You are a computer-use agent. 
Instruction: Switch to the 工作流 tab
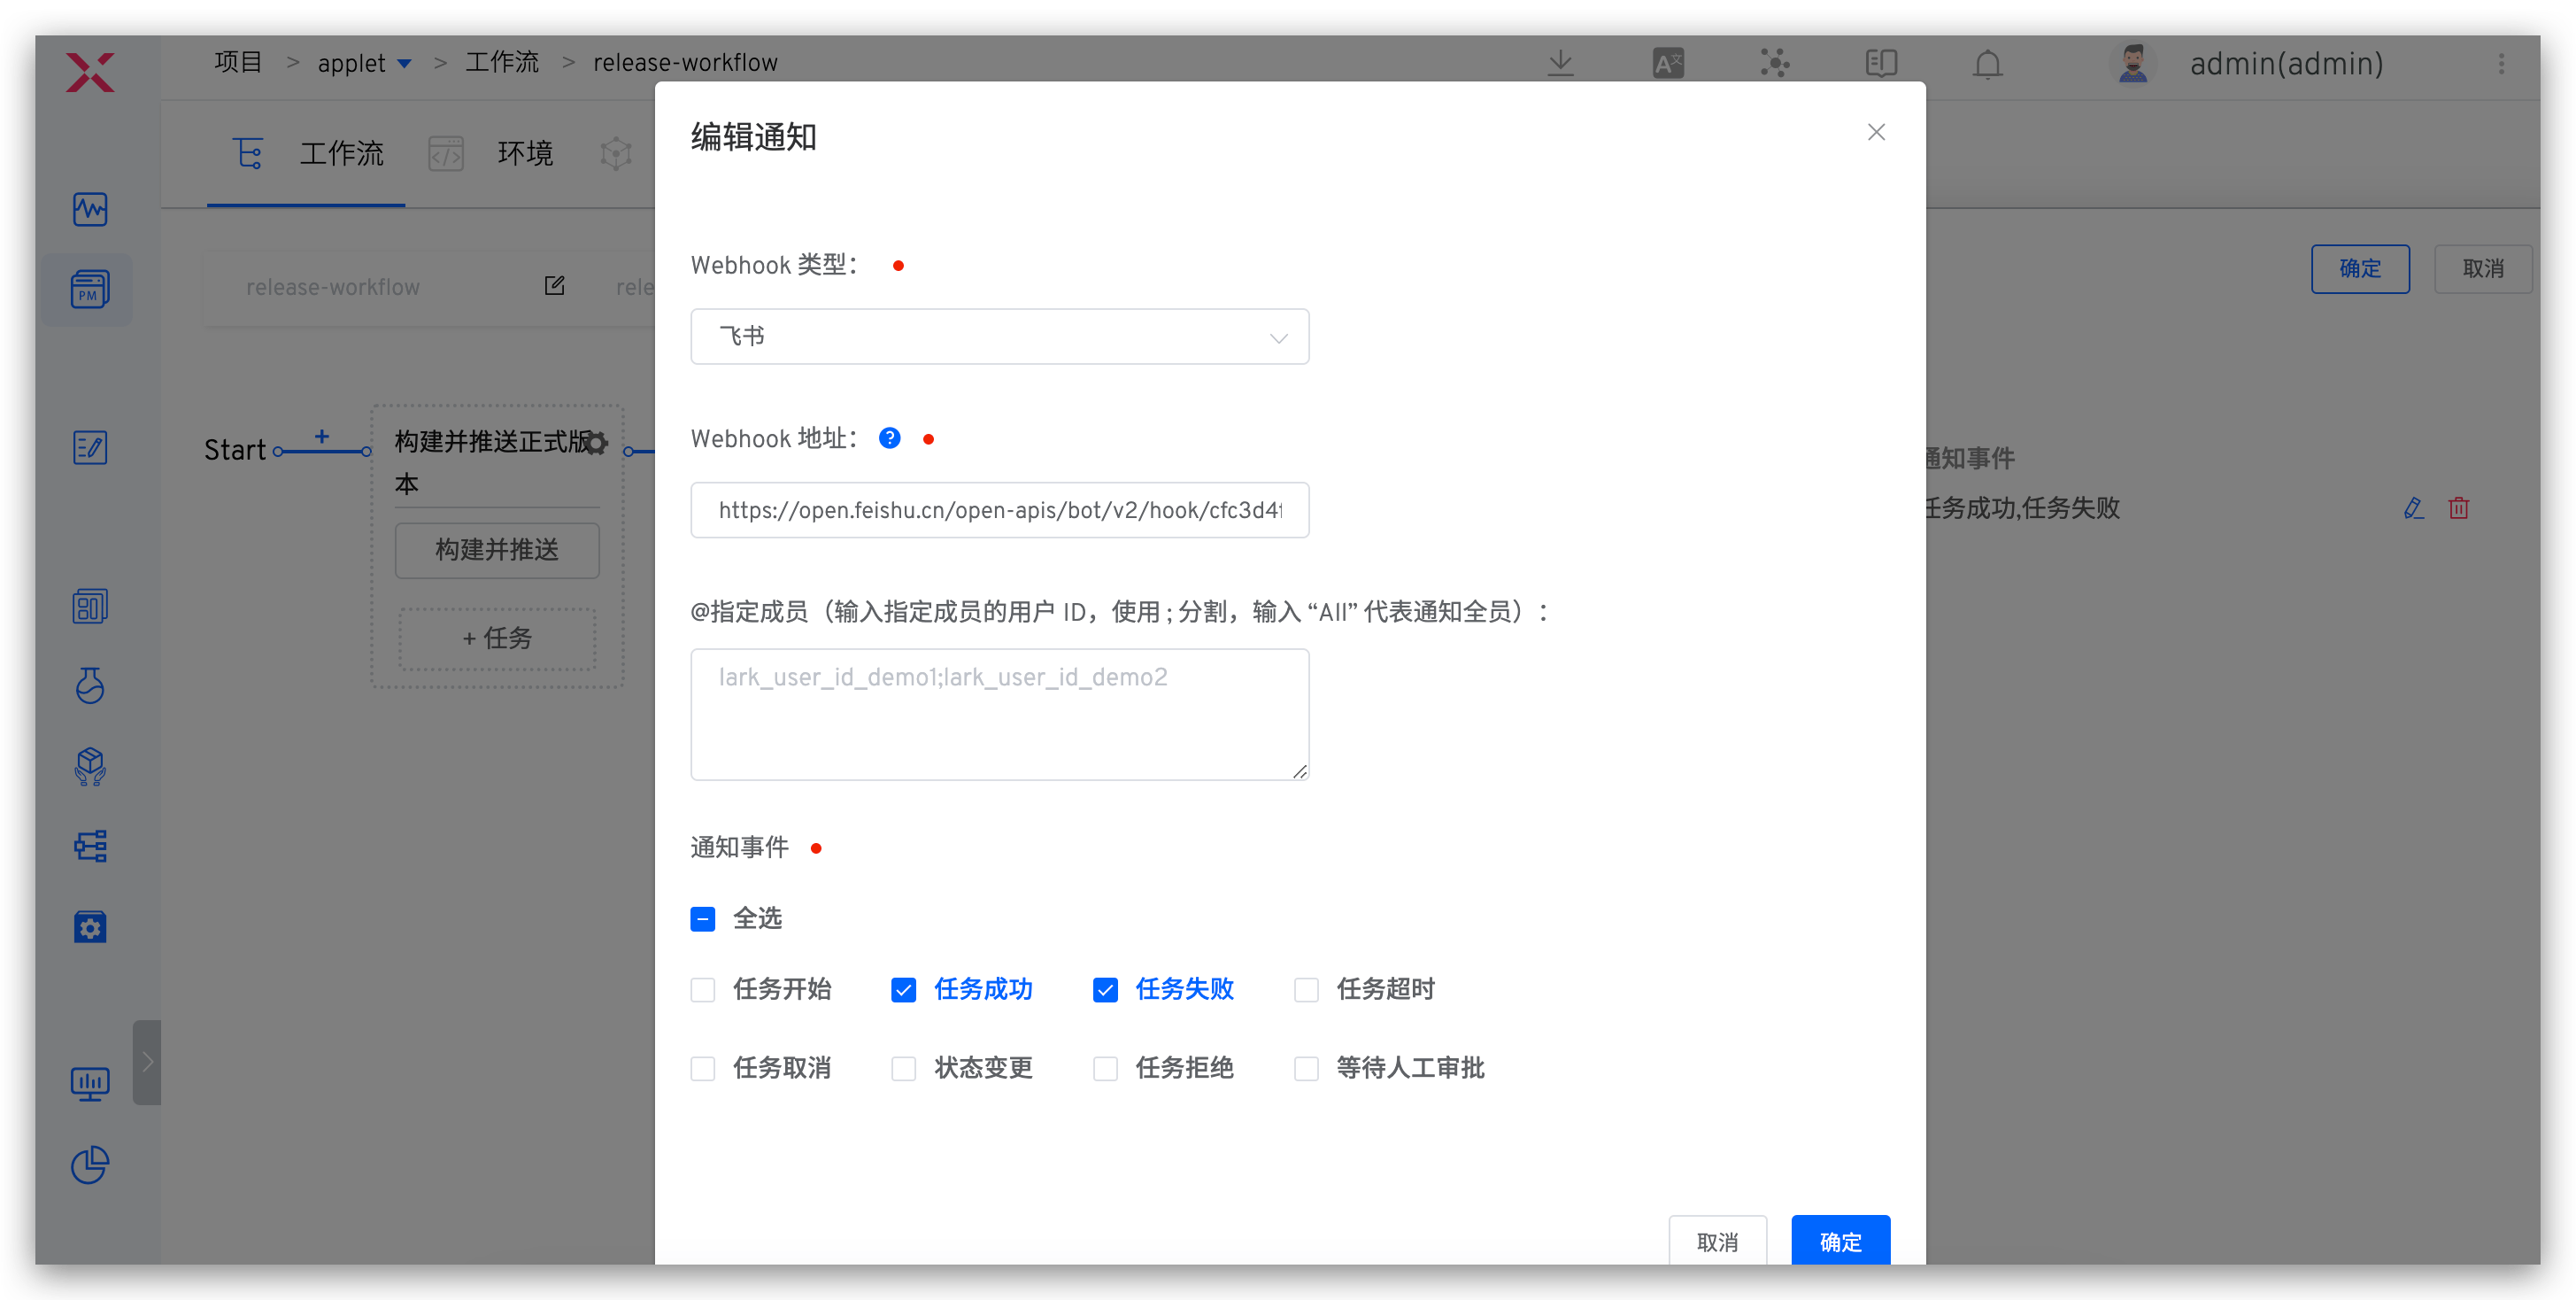click(308, 154)
